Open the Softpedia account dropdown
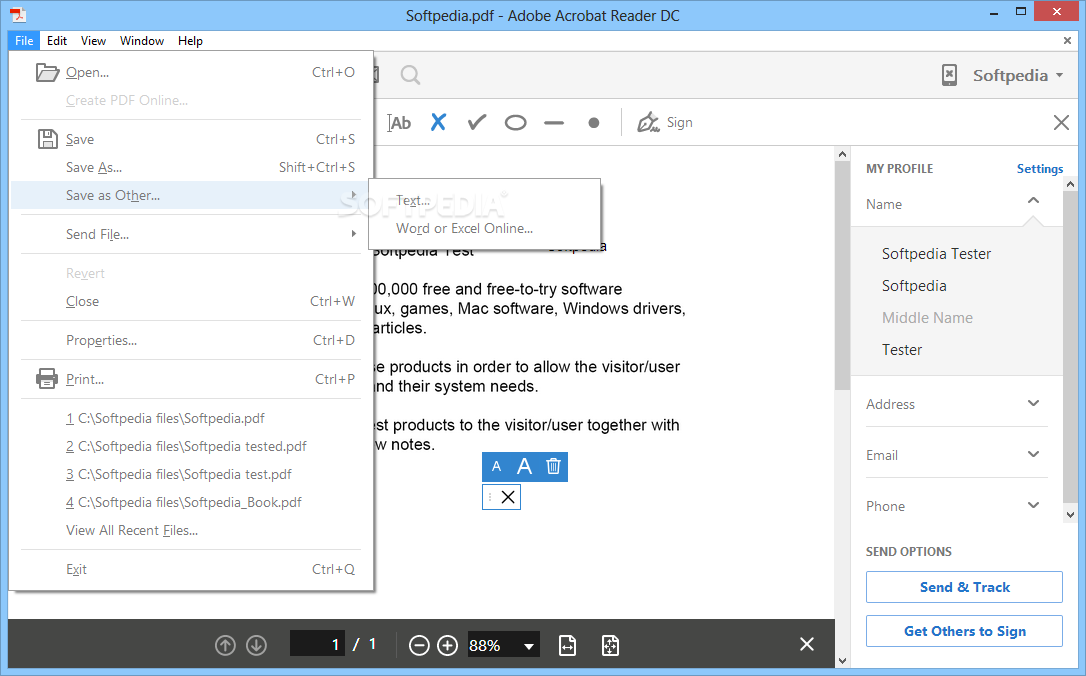The image size is (1086, 676). (1017, 75)
